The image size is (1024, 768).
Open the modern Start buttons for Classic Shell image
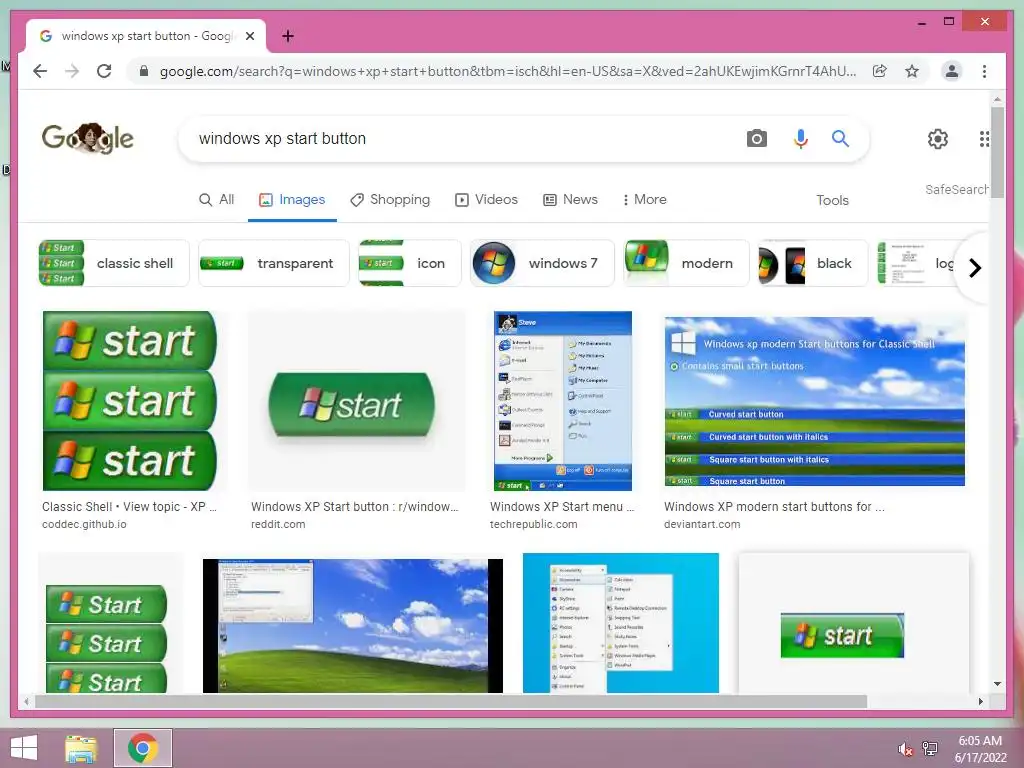(814, 401)
